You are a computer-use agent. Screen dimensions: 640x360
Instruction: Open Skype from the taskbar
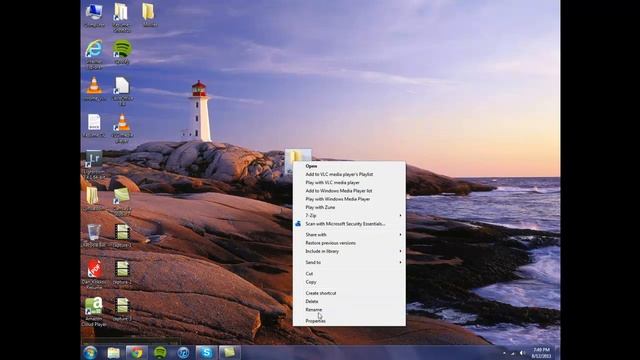click(x=207, y=353)
